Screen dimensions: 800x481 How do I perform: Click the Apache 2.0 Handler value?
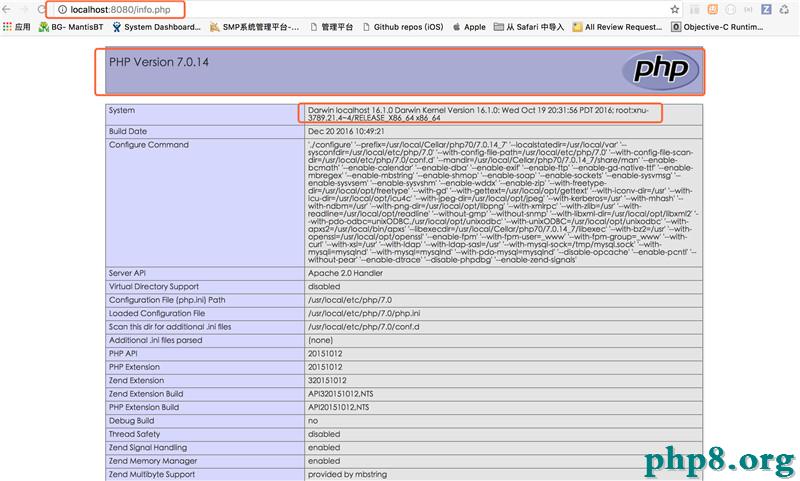[x=345, y=273]
